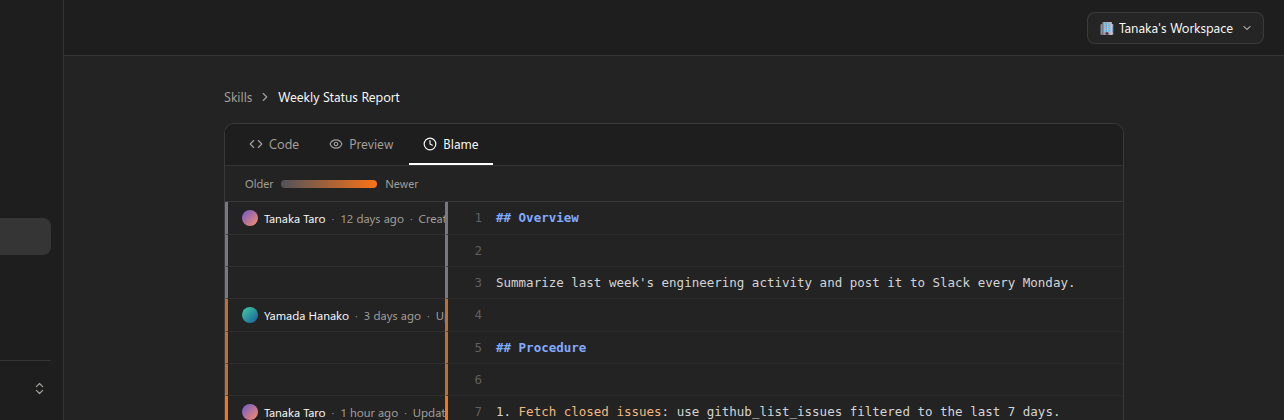Click the Preview eye icon
The height and width of the screenshot is (420, 1284).
pyautogui.click(x=336, y=144)
